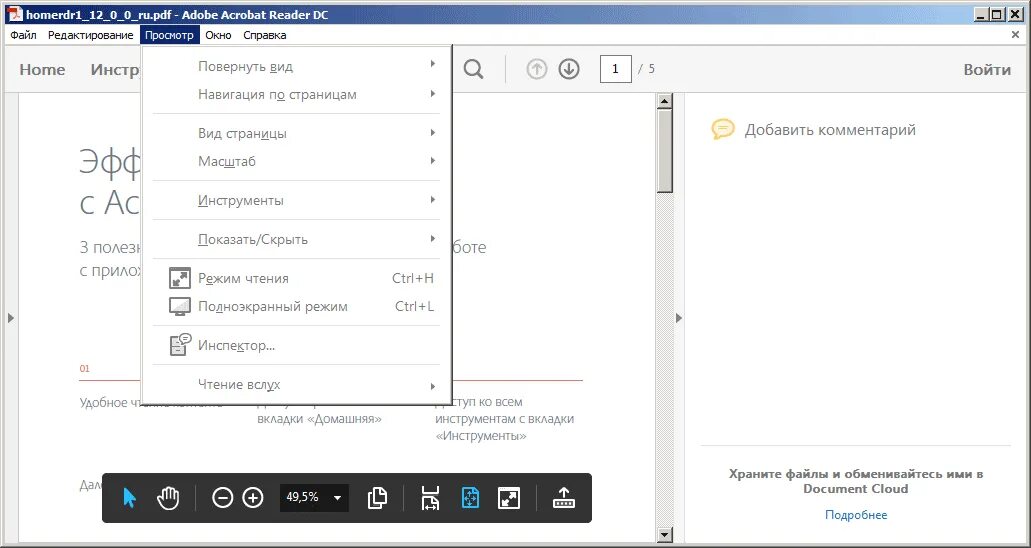Go to previous page arrow
The height and width of the screenshot is (548, 1031).
coord(537,69)
